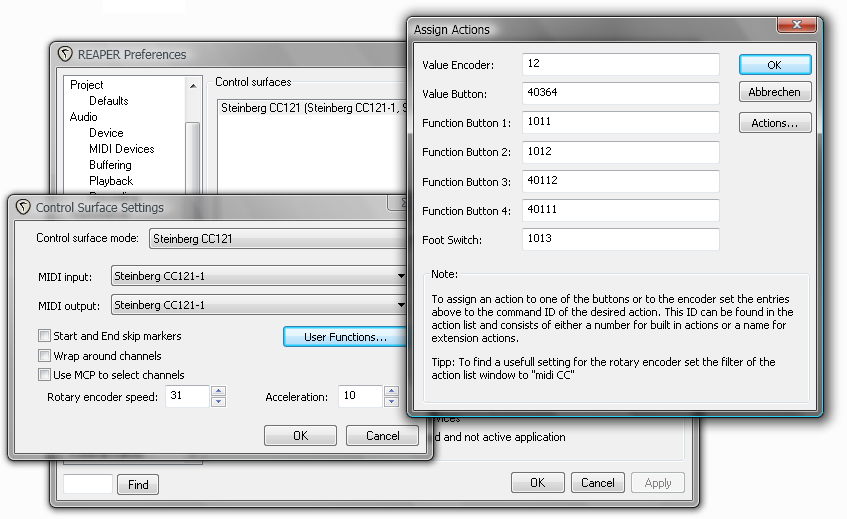The width and height of the screenshot is (847, 519).
Task: Click the User Functions... button
Action: pos(345,337)
